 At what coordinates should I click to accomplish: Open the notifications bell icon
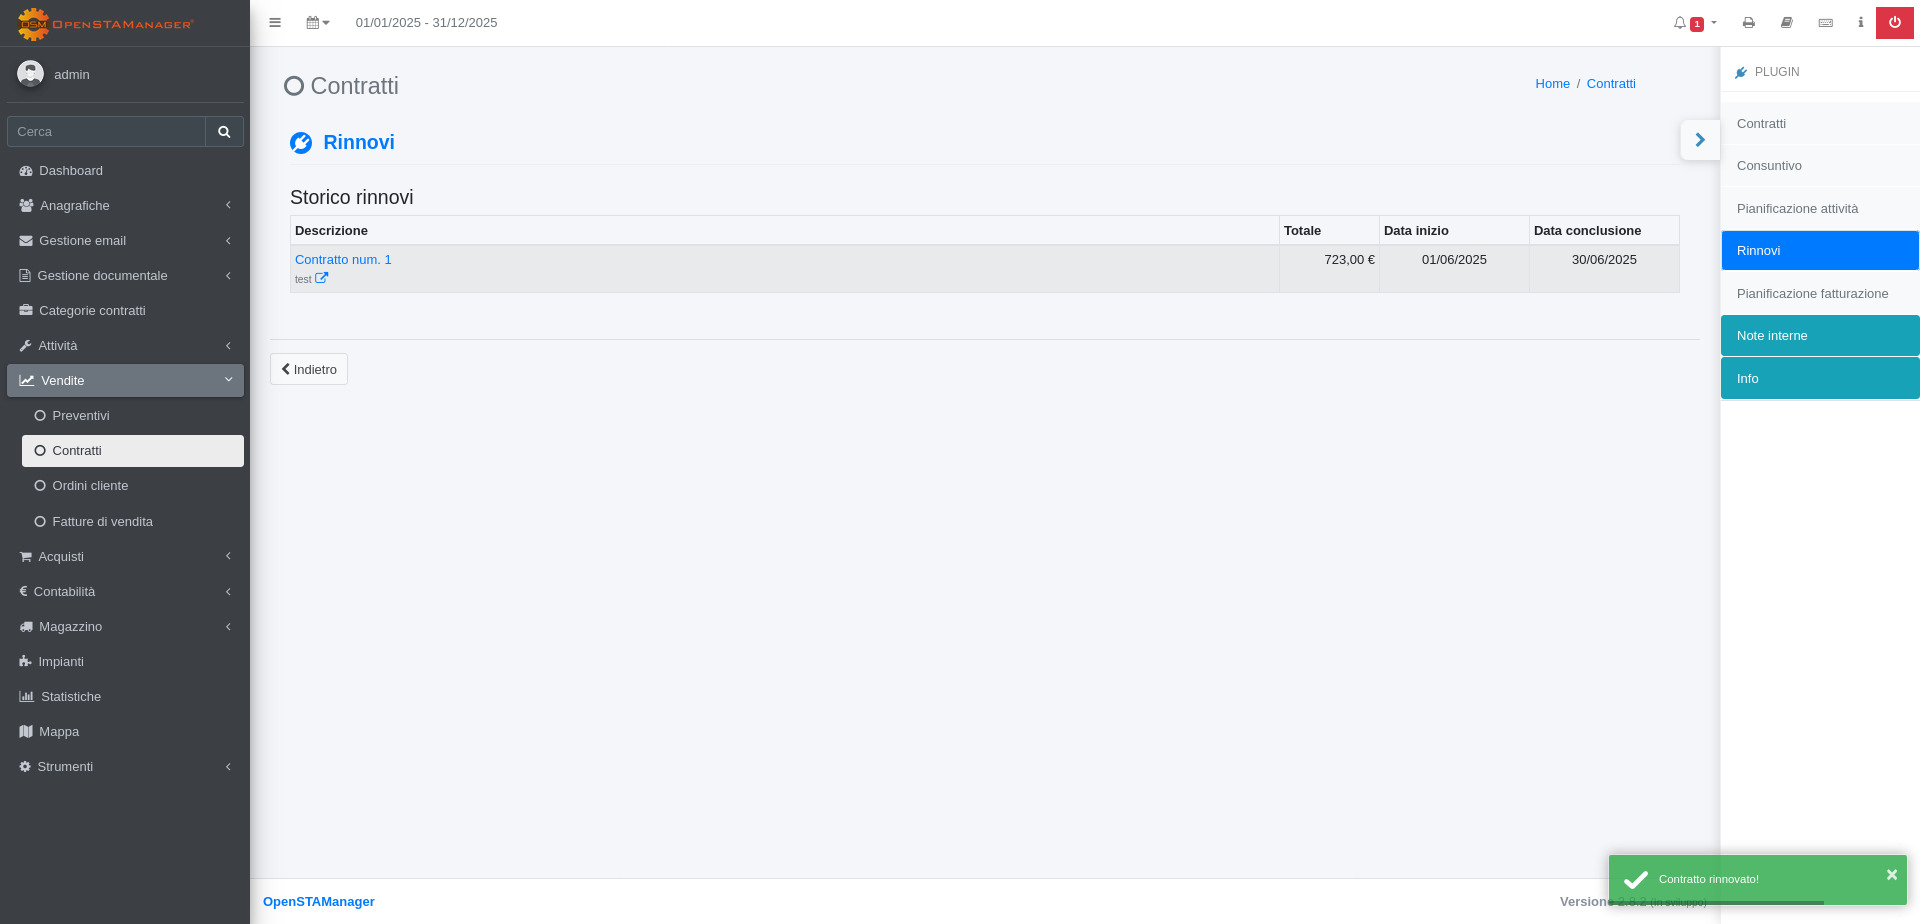1680,23
